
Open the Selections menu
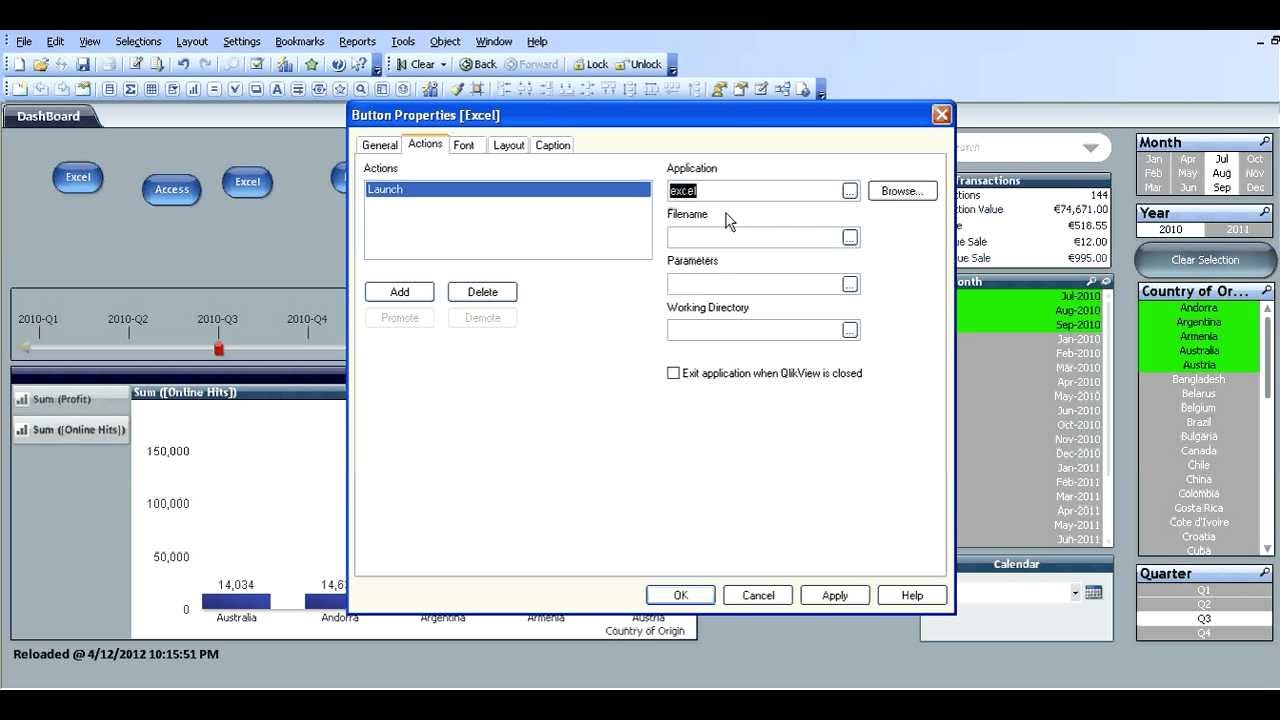(x=138, y=42)
